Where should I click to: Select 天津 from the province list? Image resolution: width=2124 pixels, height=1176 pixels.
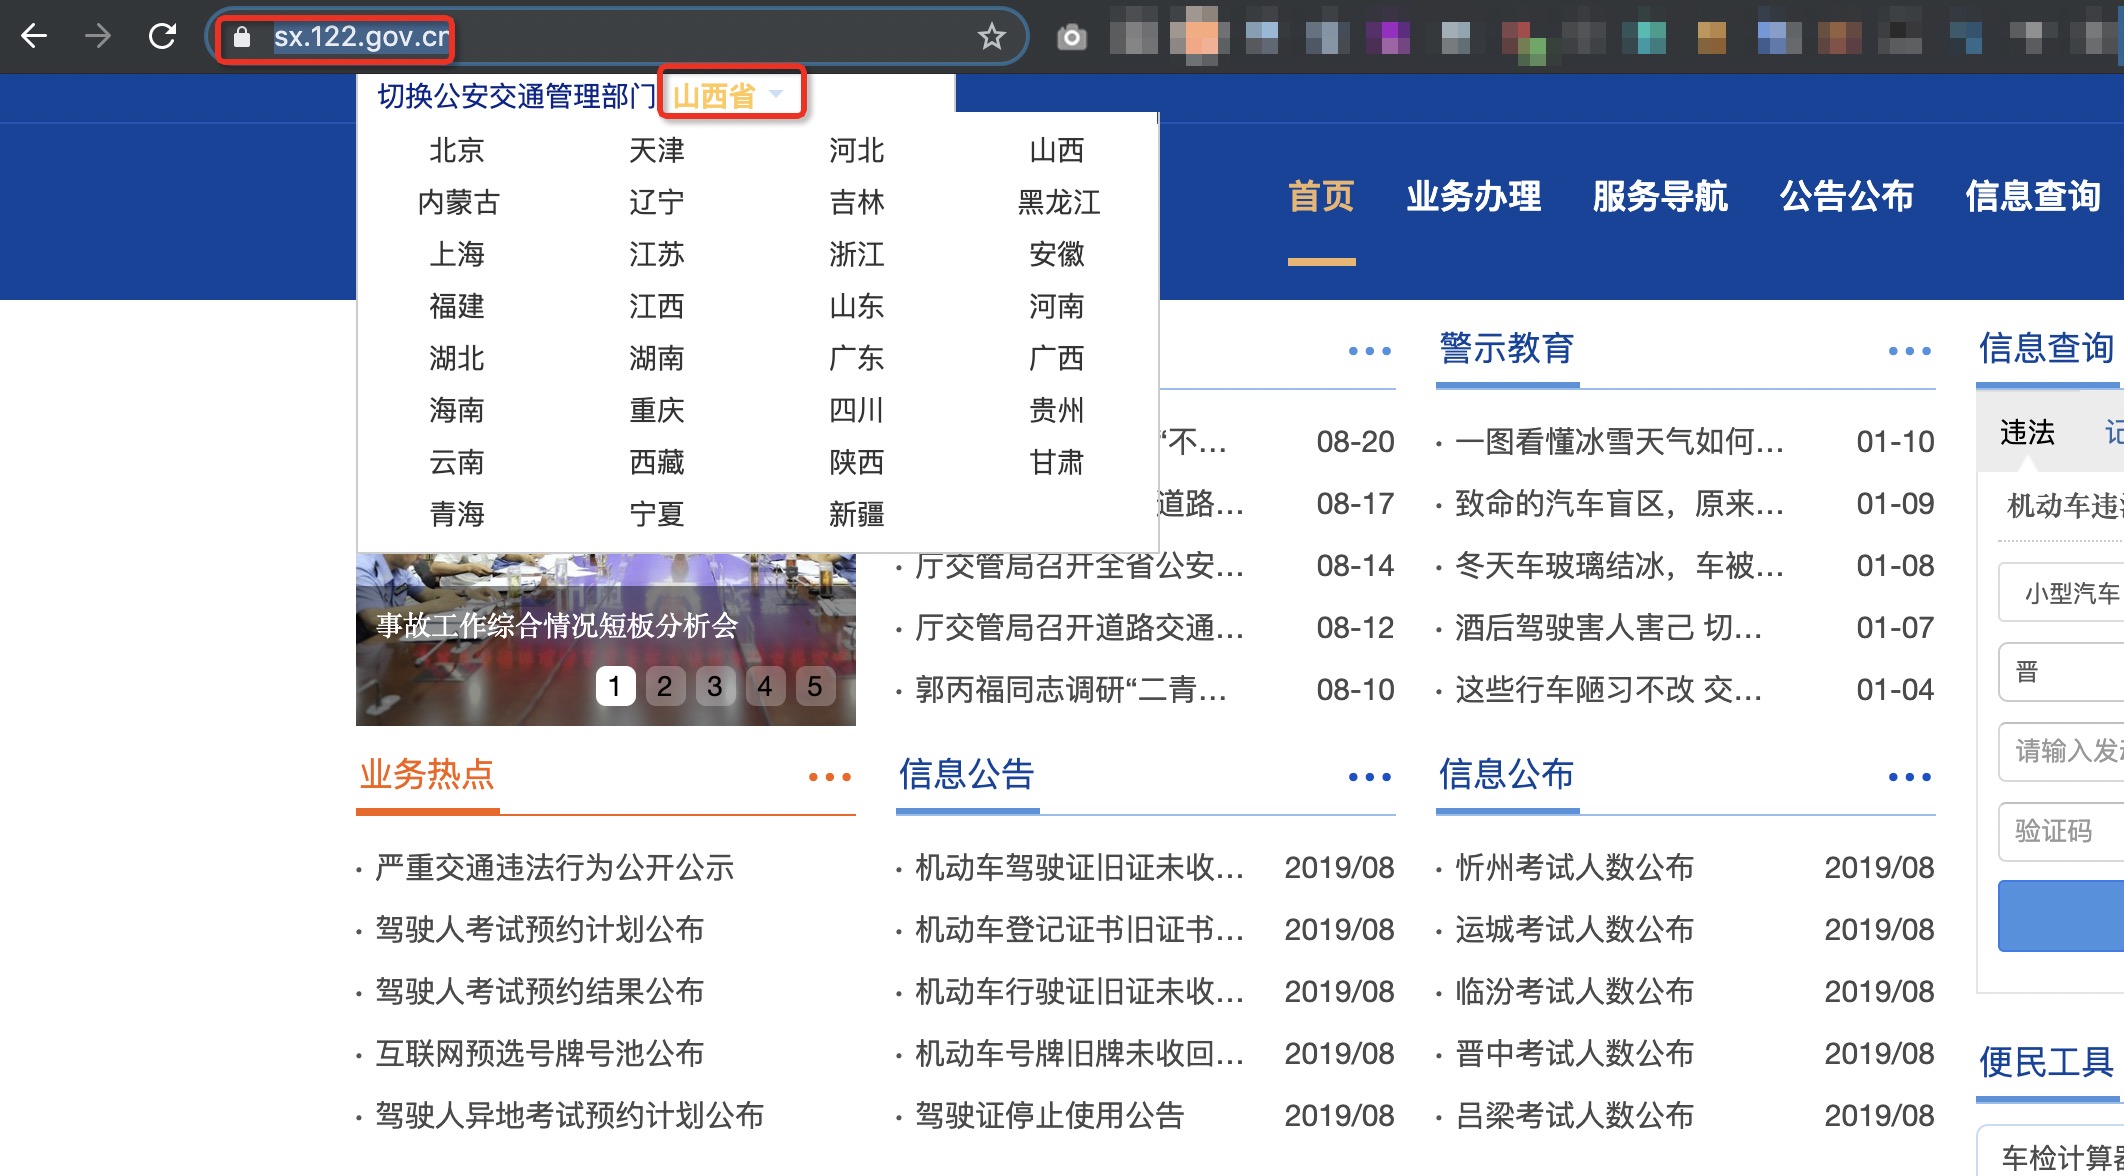coord(657,150)
